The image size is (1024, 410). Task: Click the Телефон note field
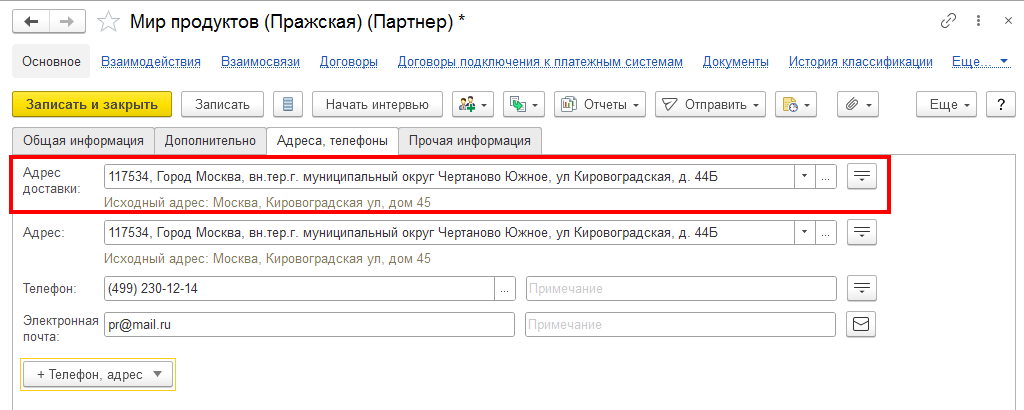[680, 288]
